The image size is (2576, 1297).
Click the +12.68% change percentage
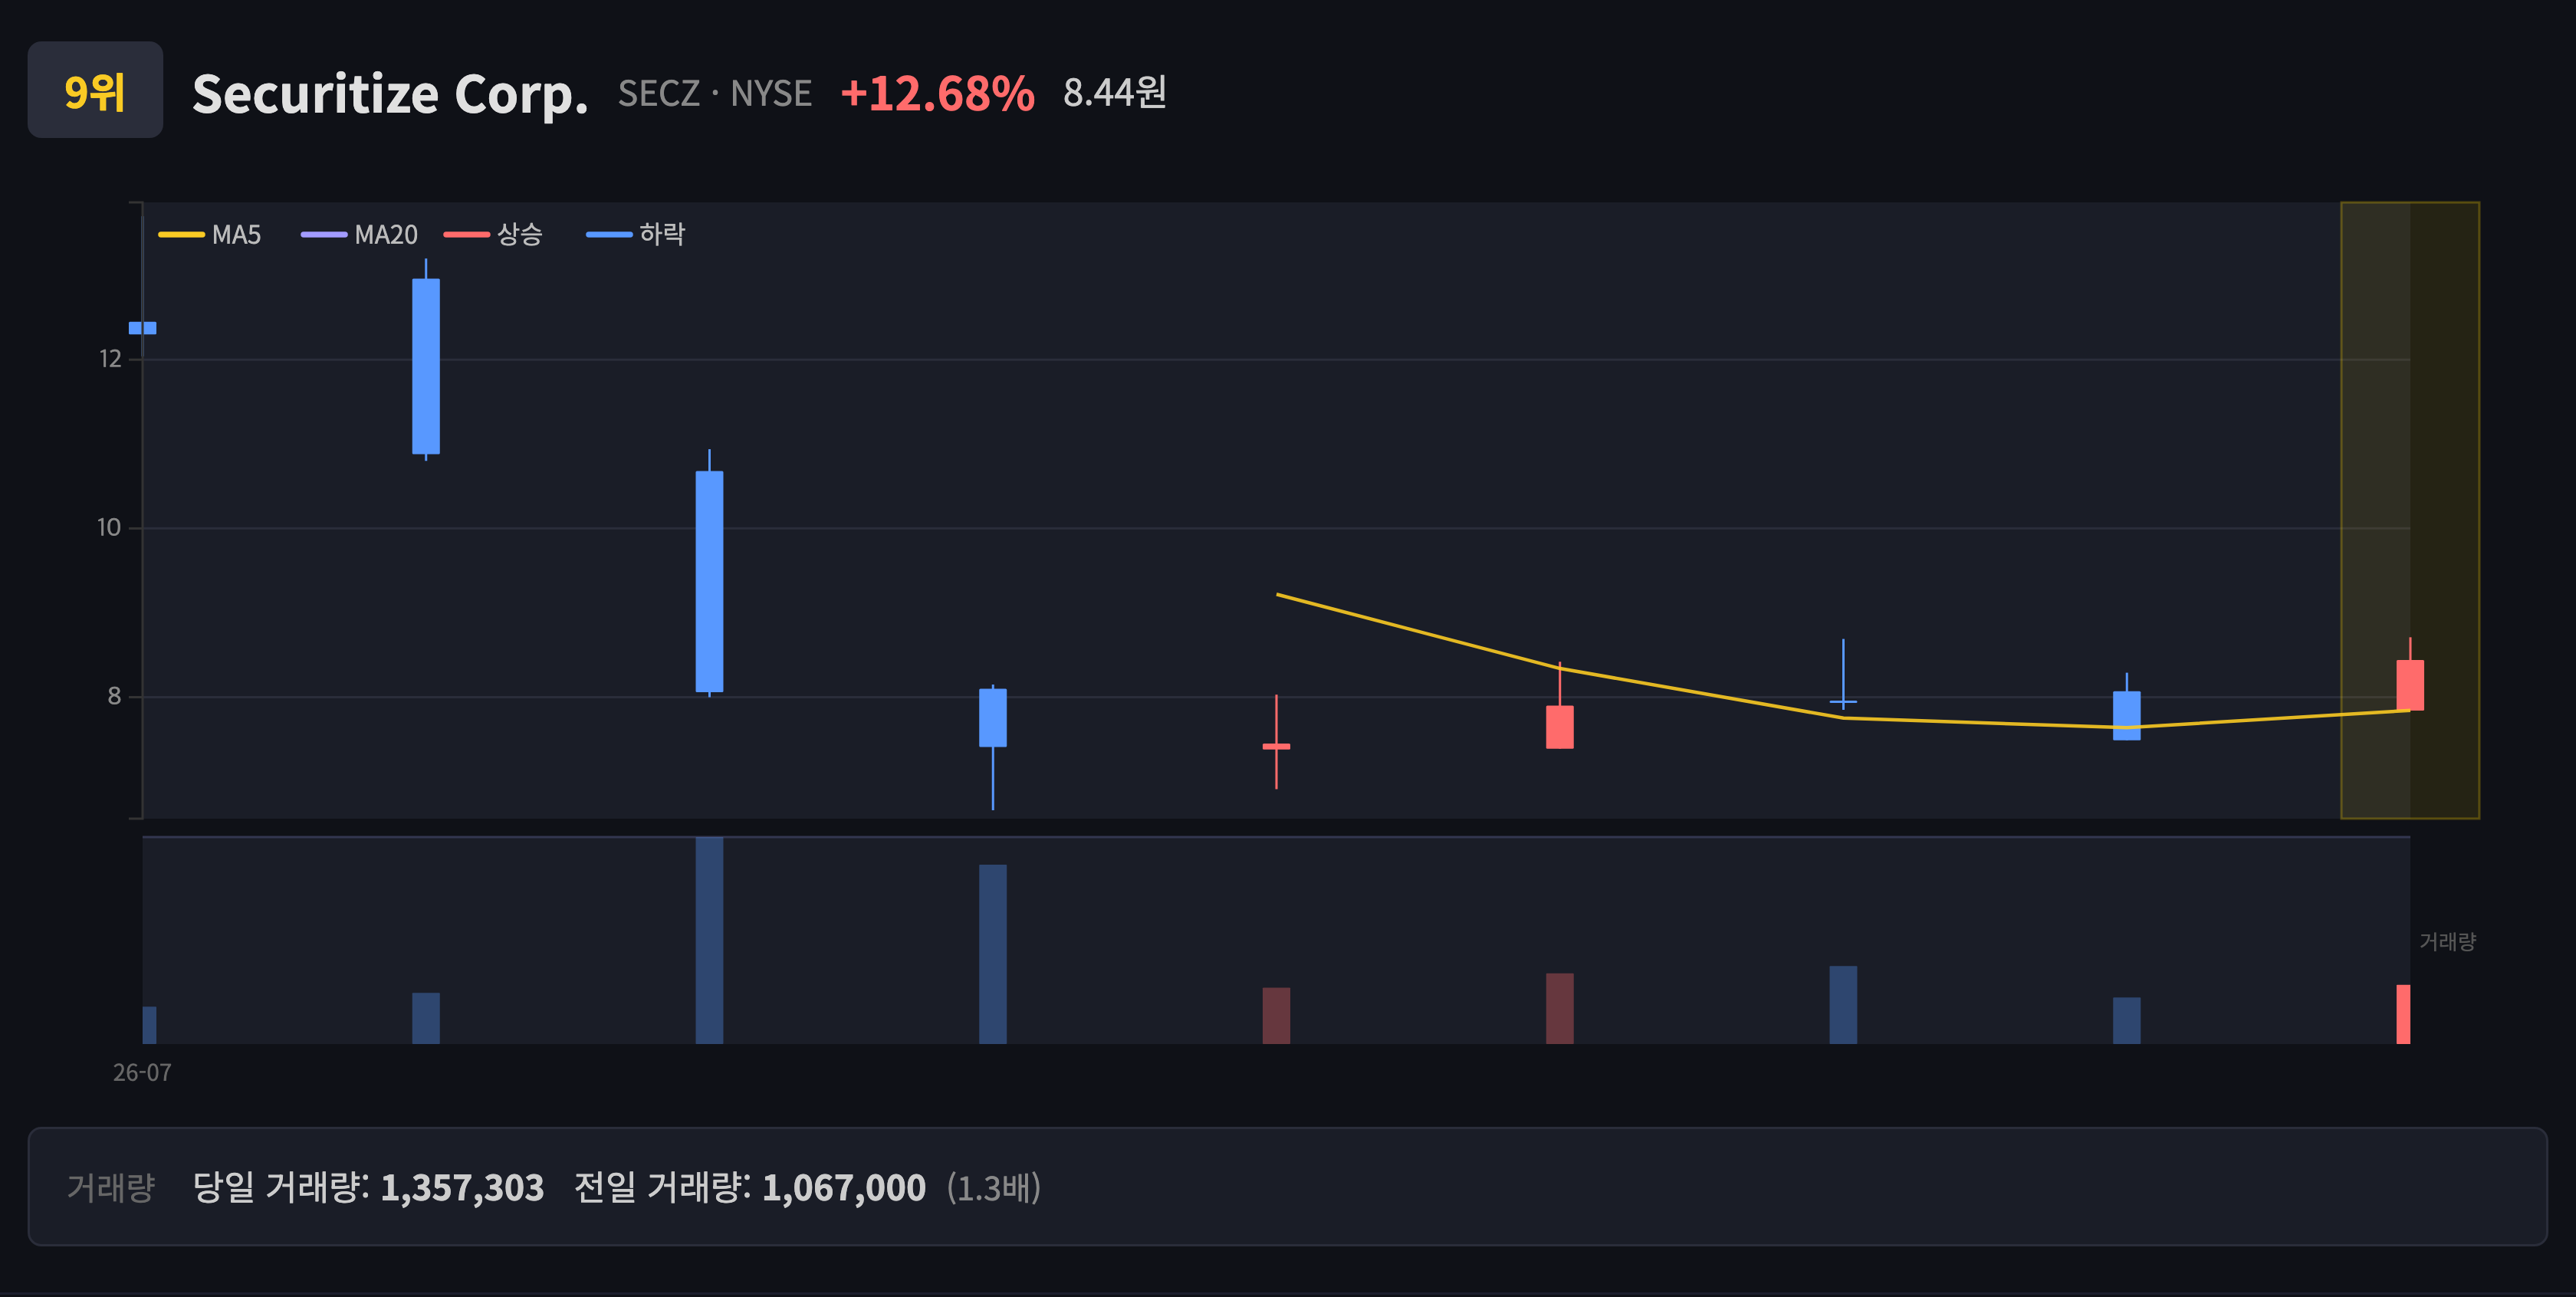point(937,93)
